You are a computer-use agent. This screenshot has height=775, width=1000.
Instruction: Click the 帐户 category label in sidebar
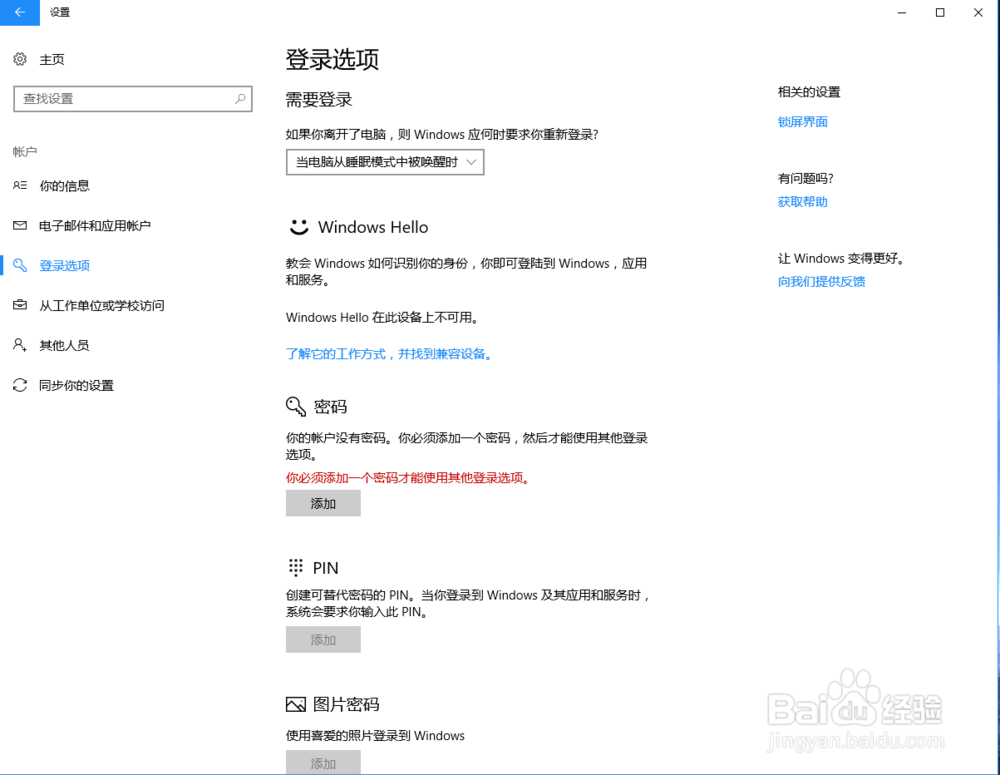click(25, 151)
